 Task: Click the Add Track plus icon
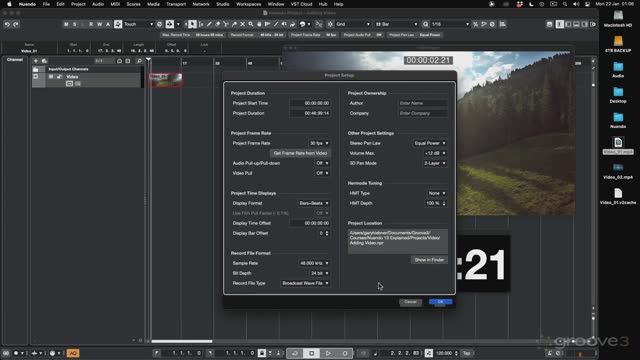[36, 61]
